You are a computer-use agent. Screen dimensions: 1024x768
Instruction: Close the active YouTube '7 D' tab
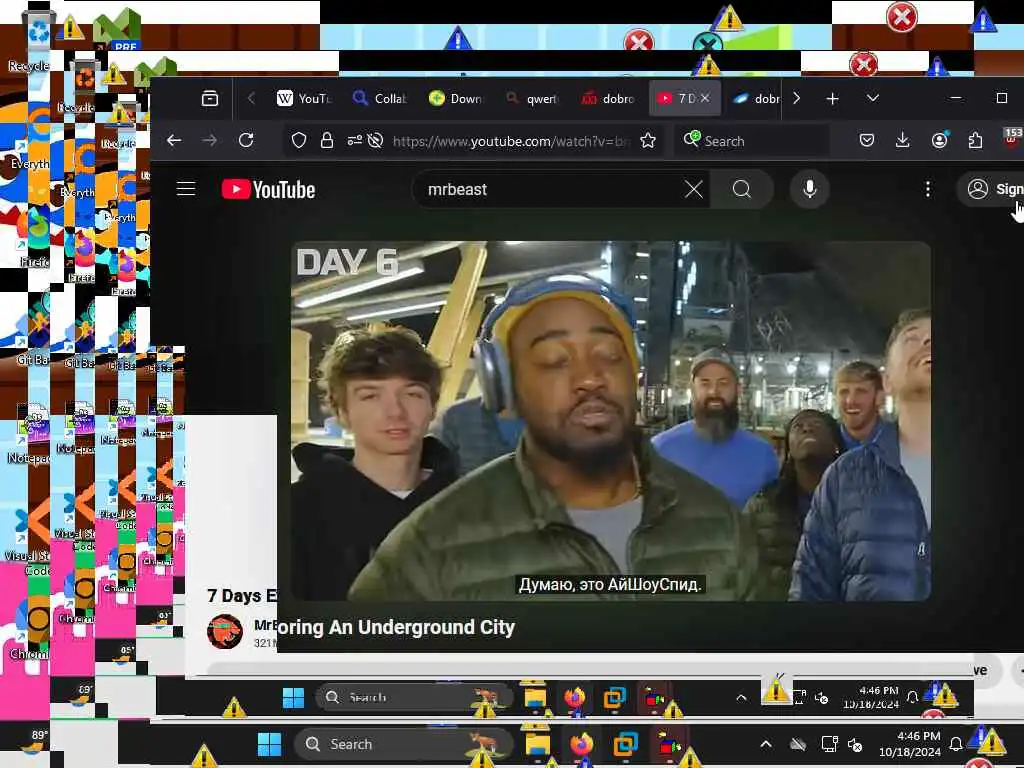tap(705, 99)
